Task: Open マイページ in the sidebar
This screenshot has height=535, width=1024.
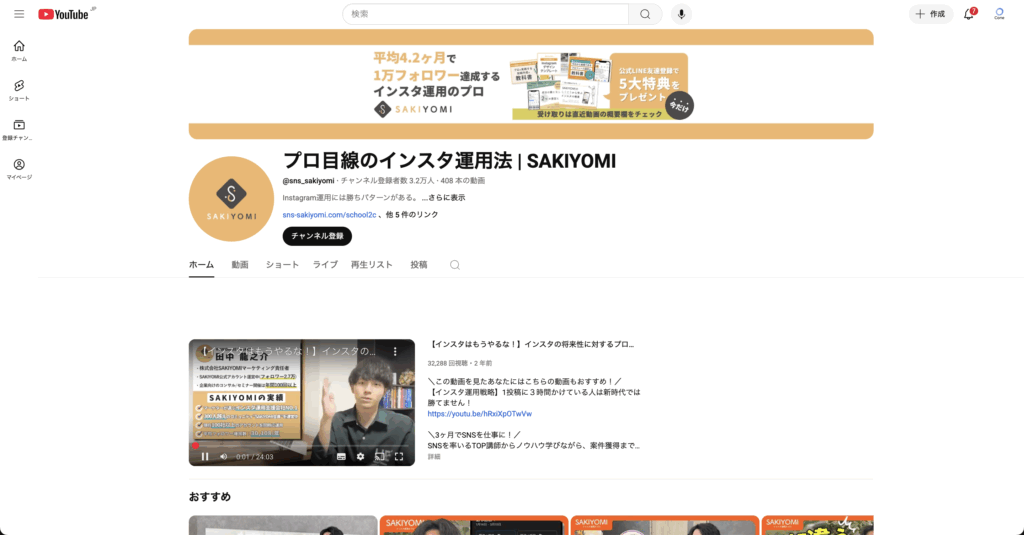Action: pyautogui.click(x=19, y=169)
